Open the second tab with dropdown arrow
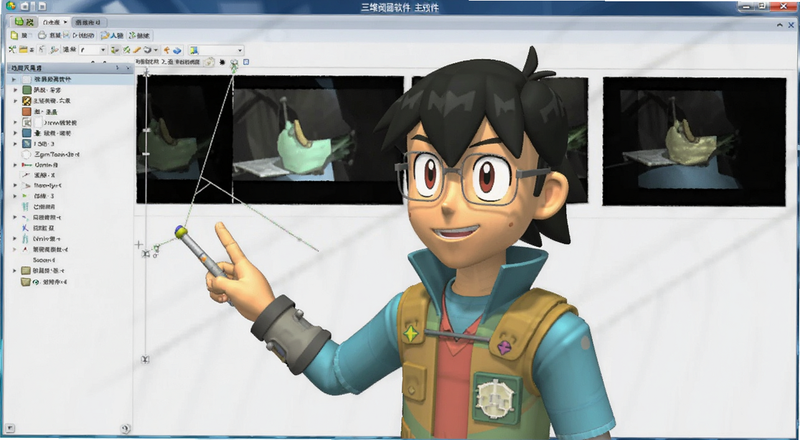 pos(55,22)
